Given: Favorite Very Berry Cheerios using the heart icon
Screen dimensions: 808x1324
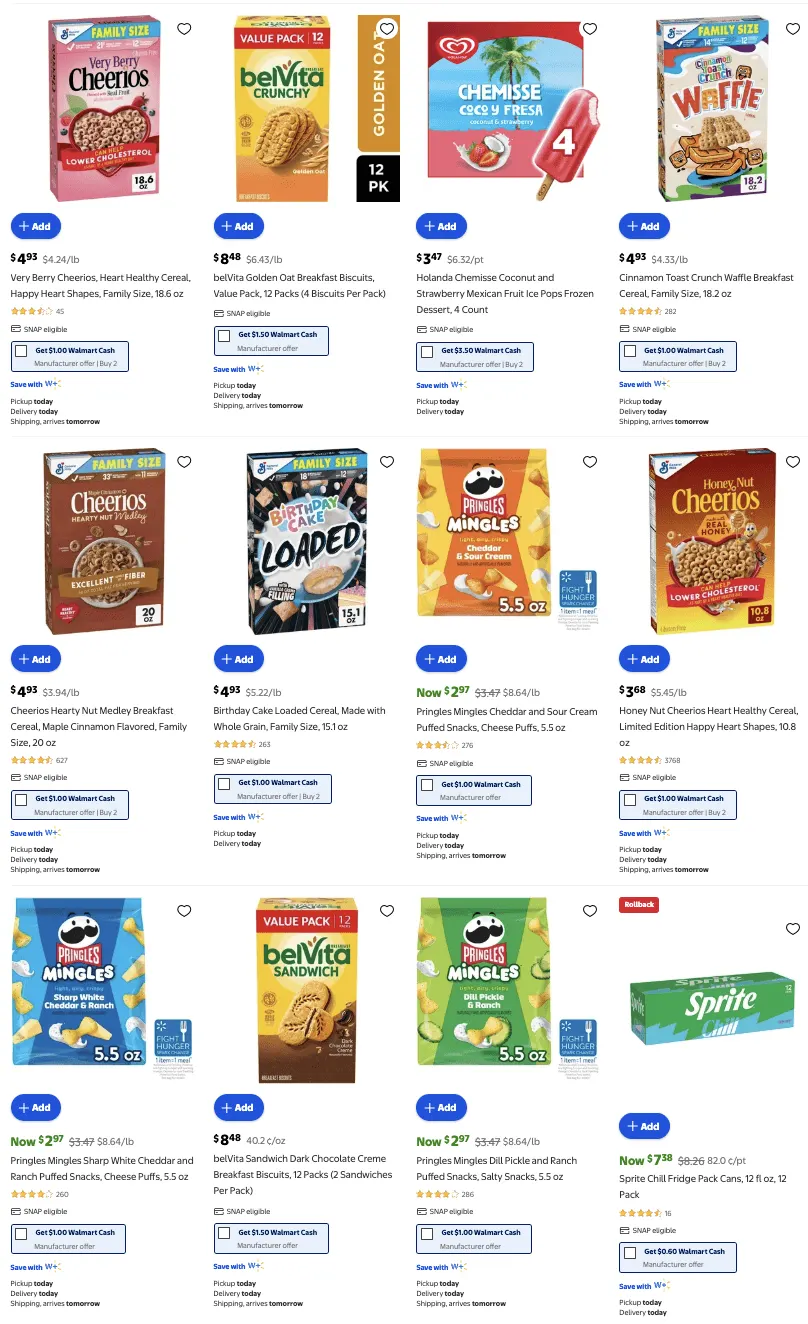Looking at the screenshot, I should click(x=184, y=29).
